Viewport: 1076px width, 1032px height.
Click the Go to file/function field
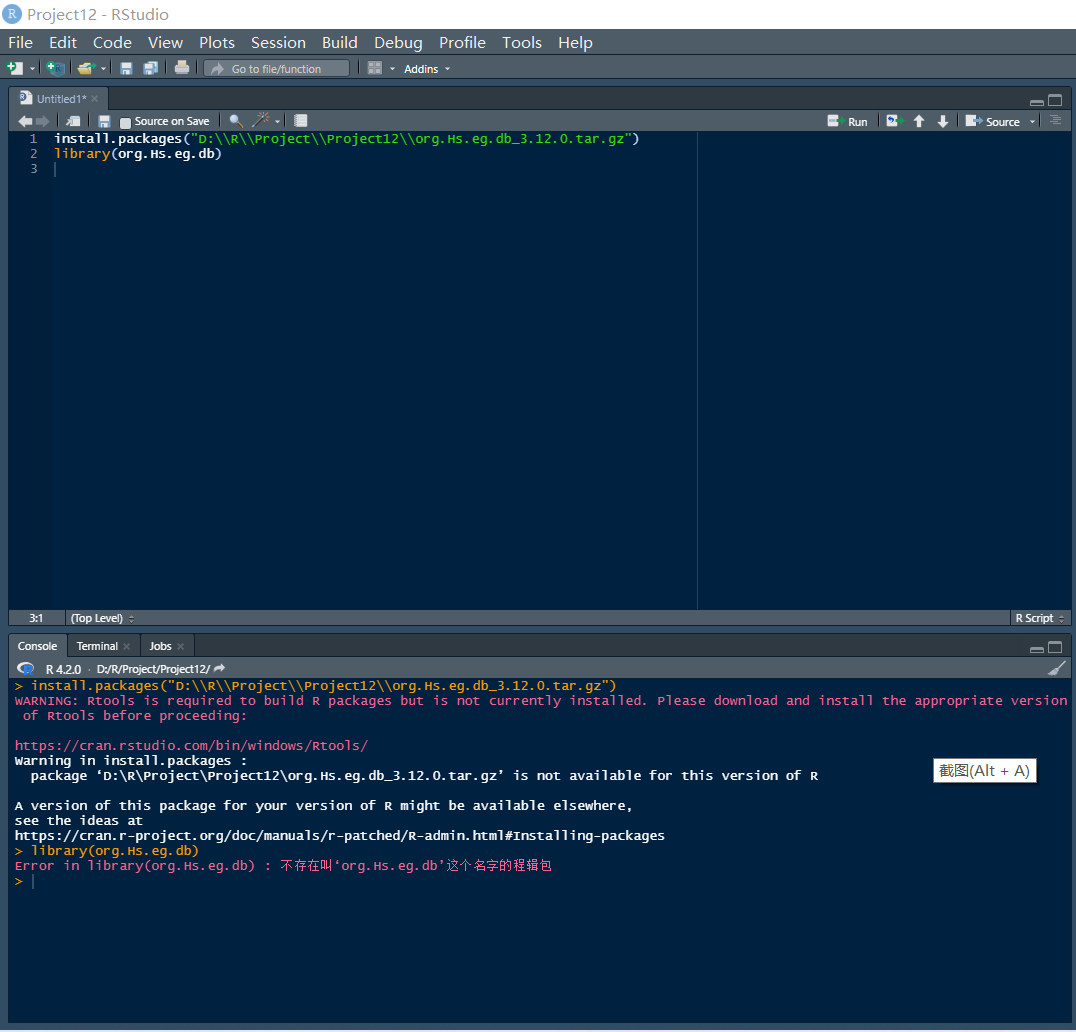tap(277, 69)
